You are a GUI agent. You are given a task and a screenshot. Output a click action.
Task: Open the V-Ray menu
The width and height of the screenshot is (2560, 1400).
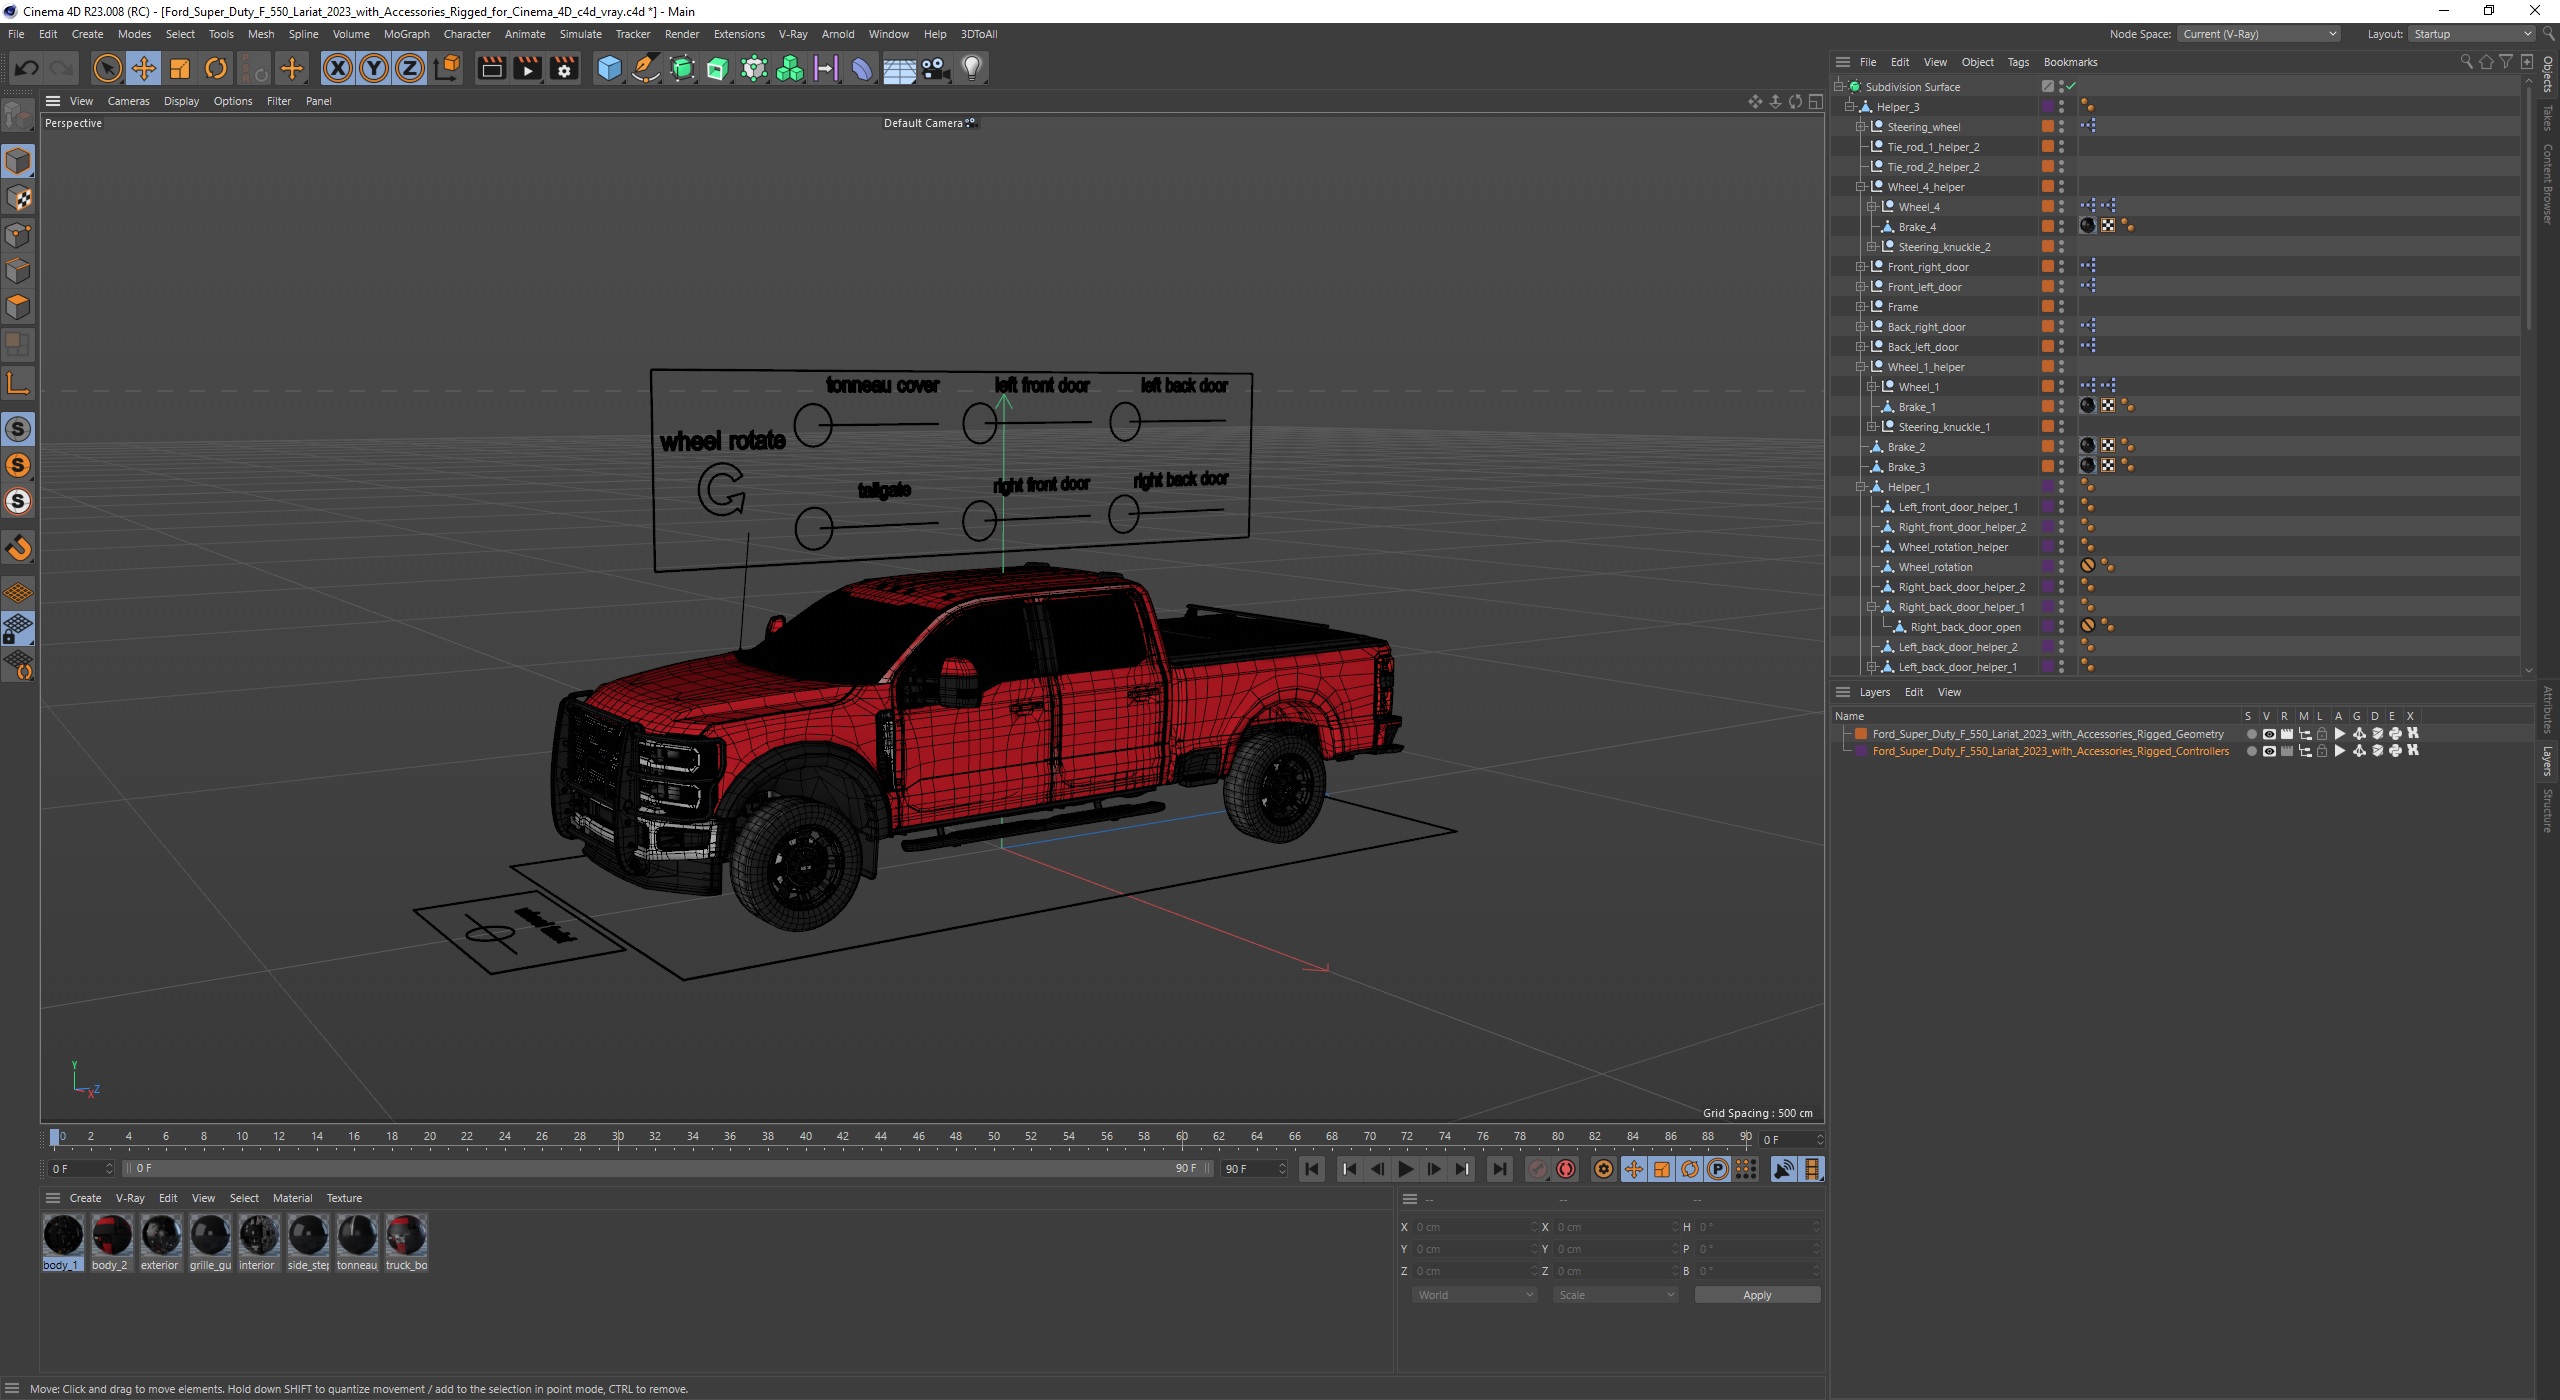(793, 34)
